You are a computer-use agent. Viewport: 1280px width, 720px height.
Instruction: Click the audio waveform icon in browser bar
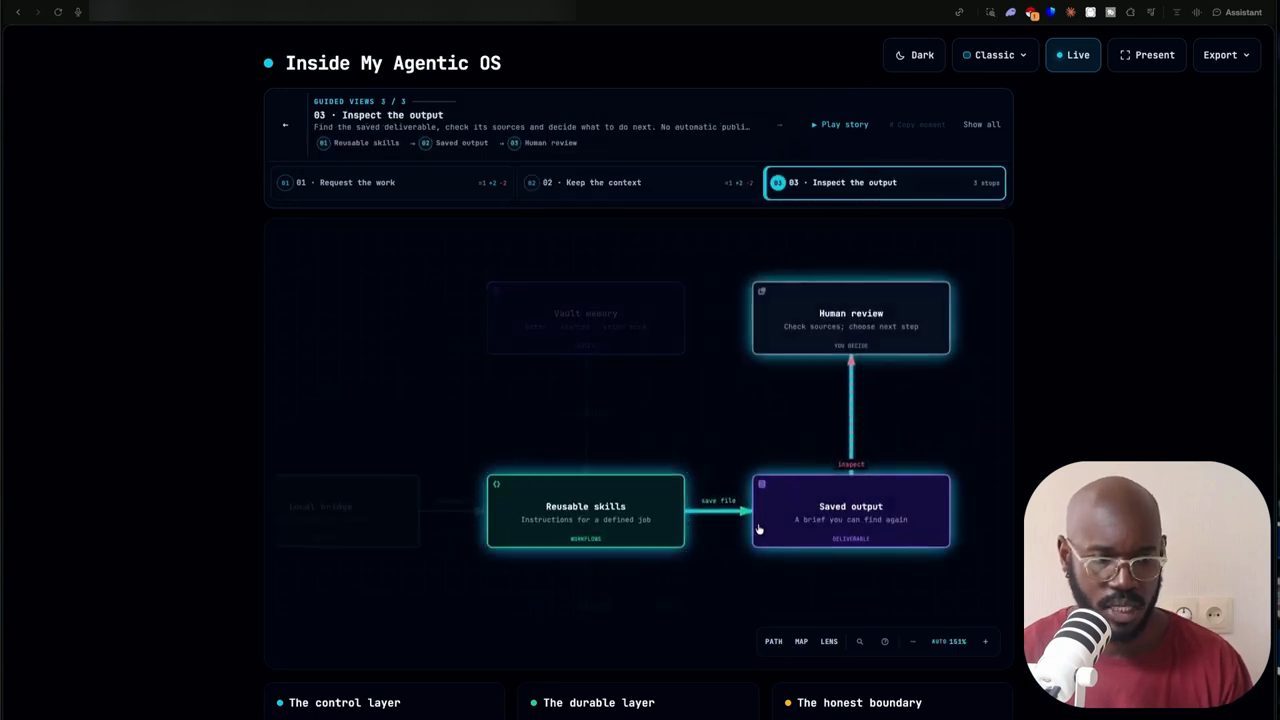point(1196,12)
